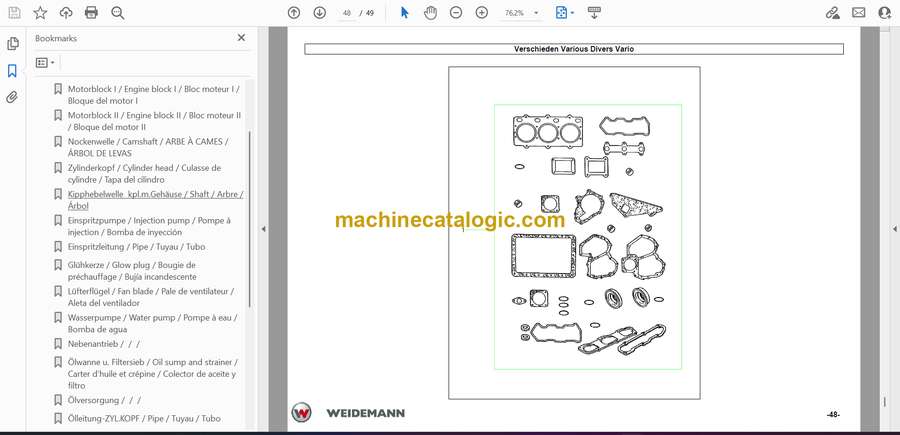
Task: Activate the hand pan tool
Action: 430,13
